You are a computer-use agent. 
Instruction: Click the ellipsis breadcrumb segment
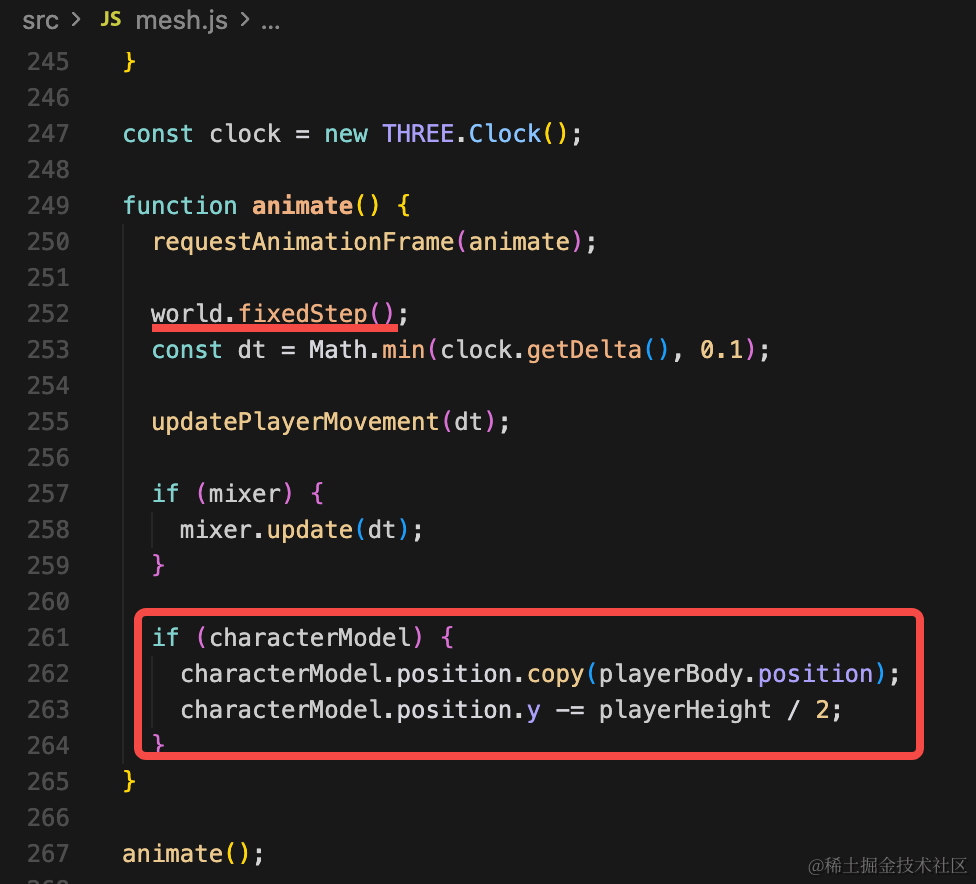coord(270,24)
